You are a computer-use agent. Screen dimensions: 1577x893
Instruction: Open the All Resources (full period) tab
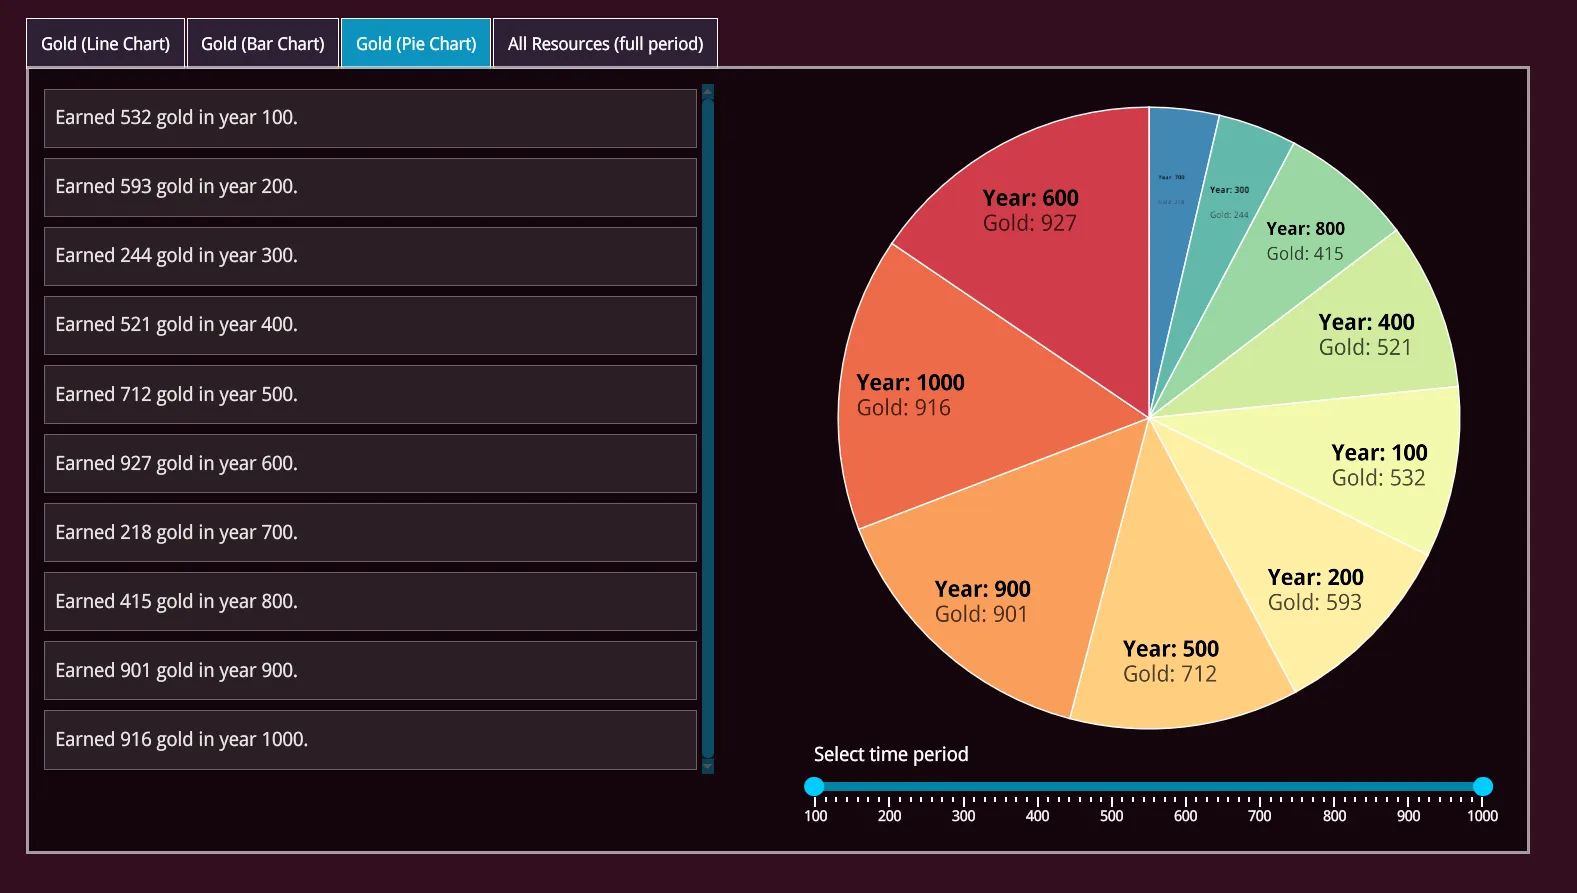point(605,44)
